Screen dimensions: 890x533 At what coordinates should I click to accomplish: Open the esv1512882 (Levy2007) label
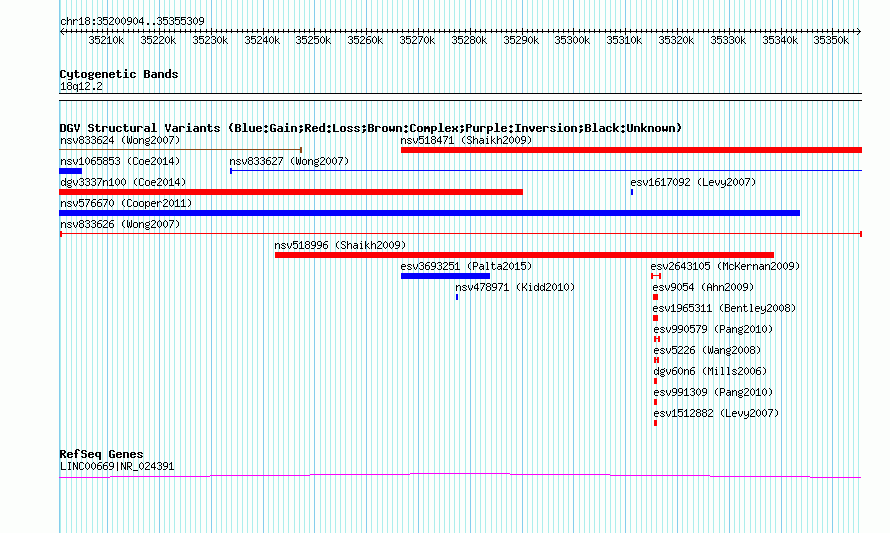click(x=716, y=413)
